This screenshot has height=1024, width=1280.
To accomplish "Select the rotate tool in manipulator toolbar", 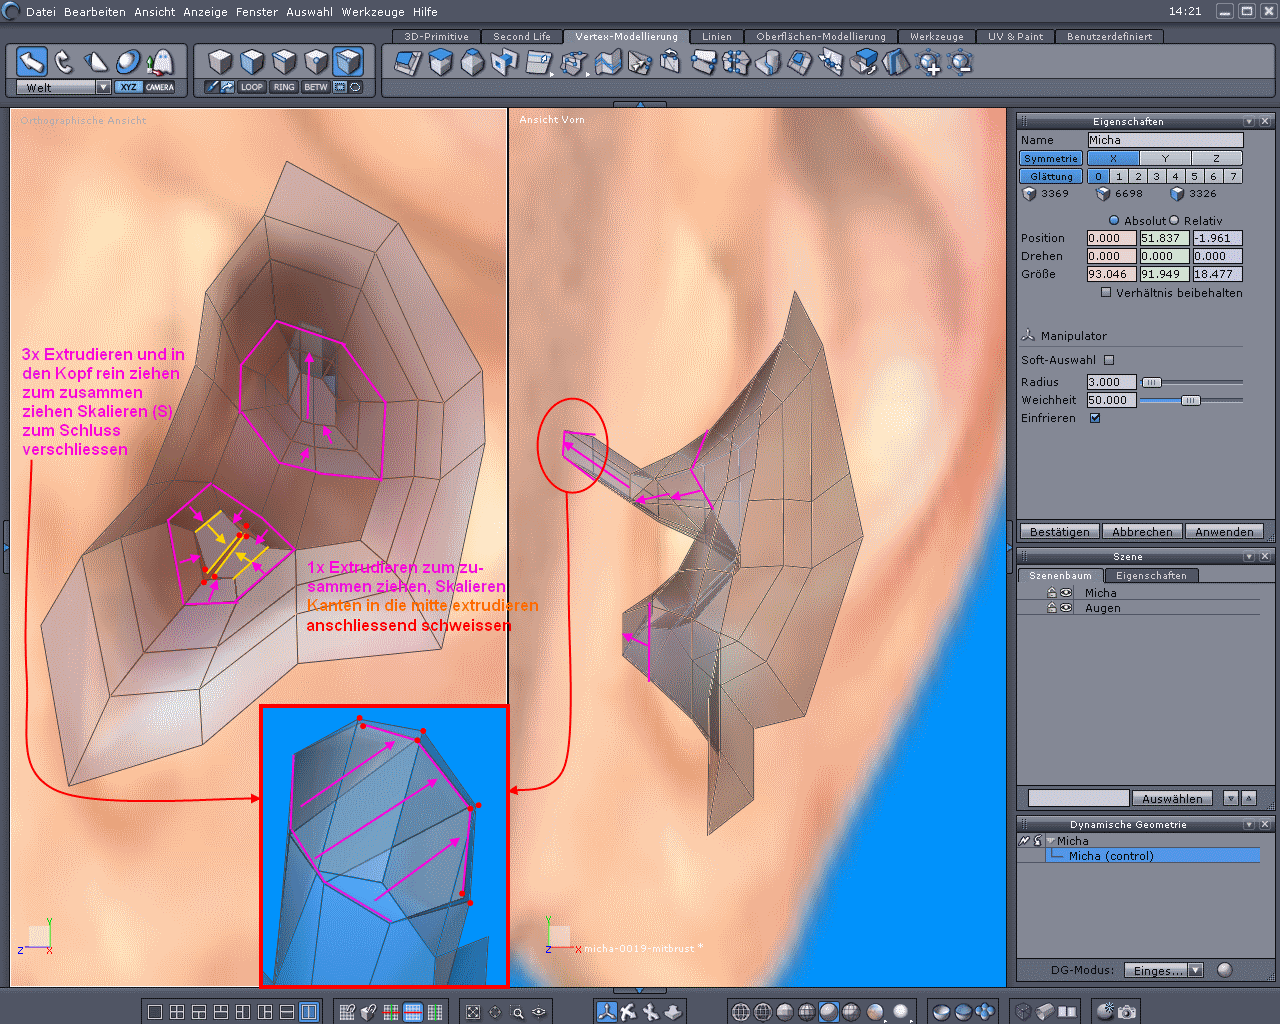I will tap(64, 62).
